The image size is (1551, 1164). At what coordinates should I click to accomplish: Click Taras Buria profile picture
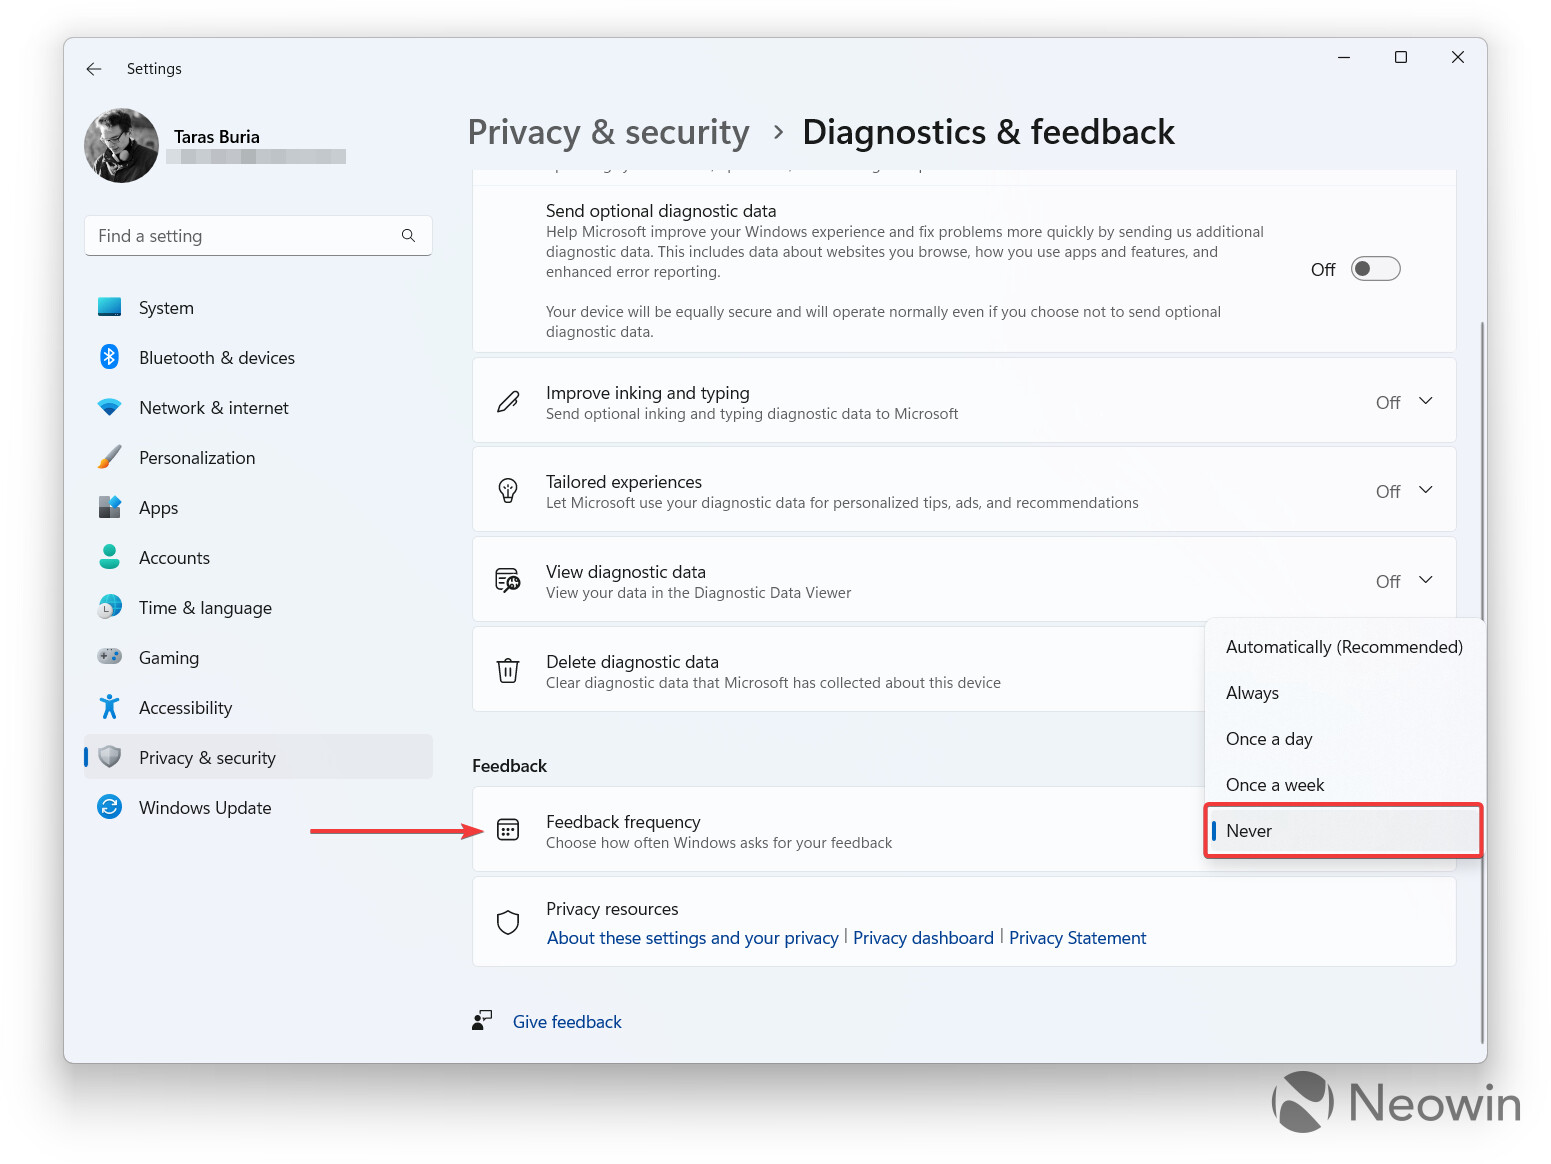pos(121,146)
